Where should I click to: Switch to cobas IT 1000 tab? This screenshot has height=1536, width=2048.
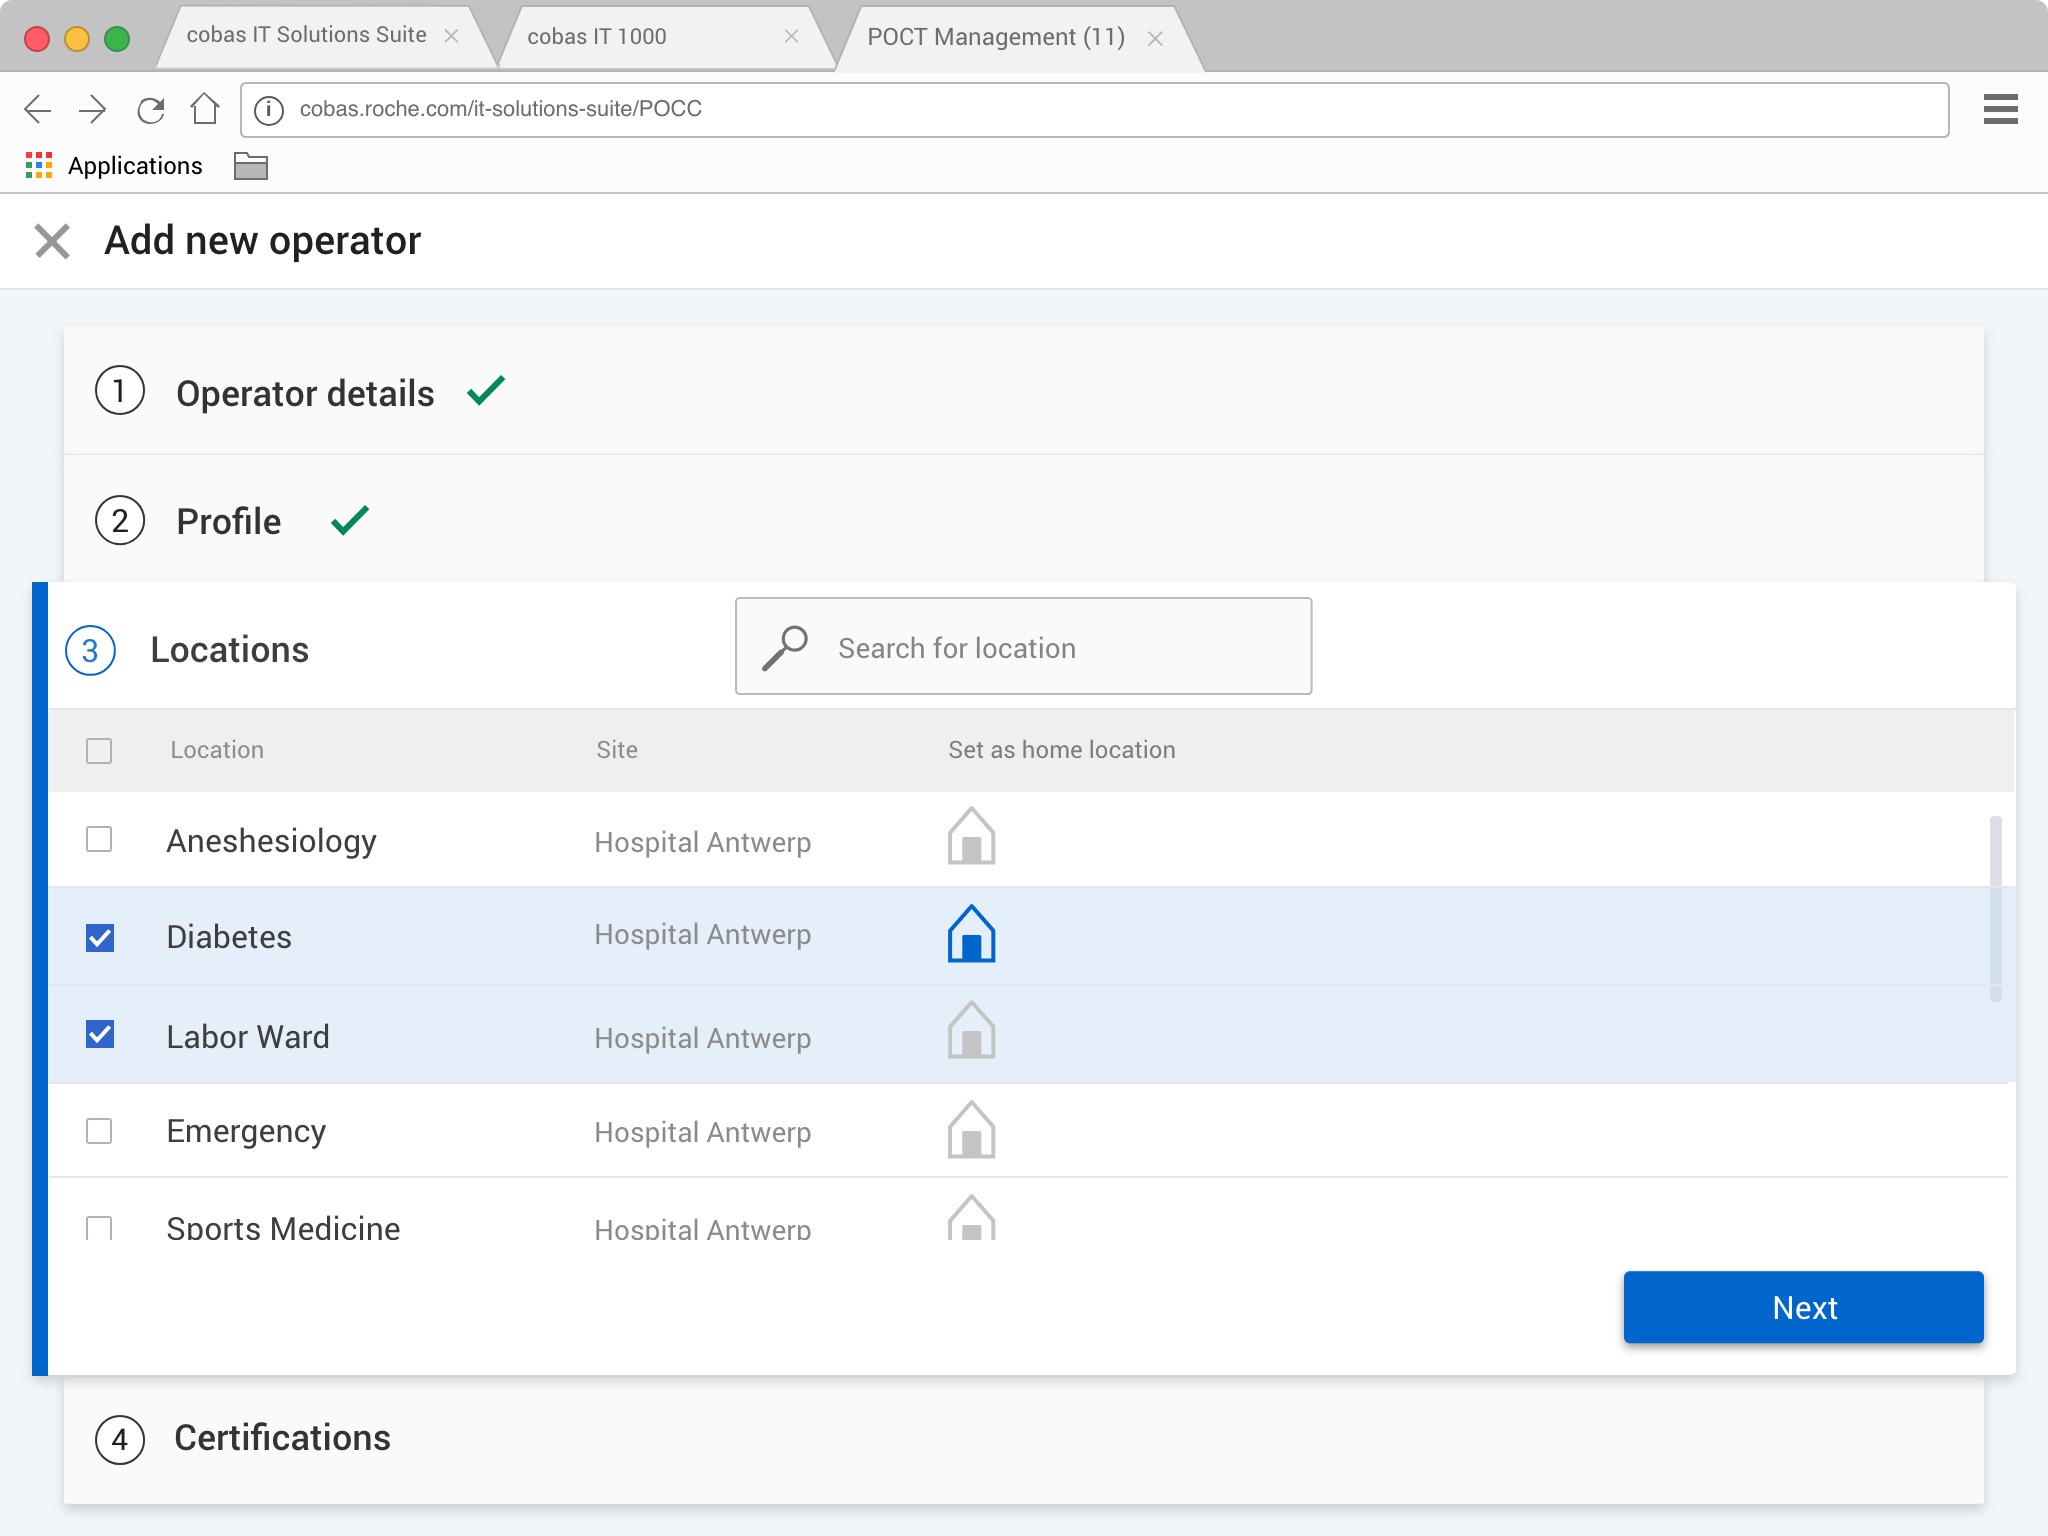tap(597, 37)
